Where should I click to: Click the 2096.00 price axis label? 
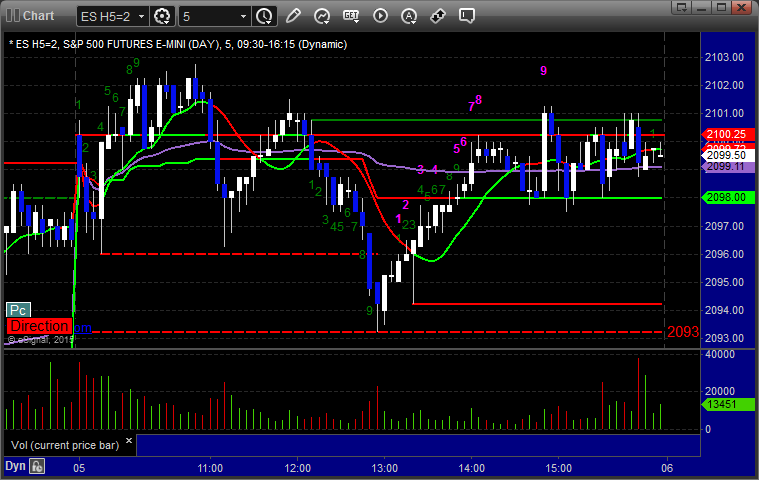pyautogui.click(x=724, y=255)
